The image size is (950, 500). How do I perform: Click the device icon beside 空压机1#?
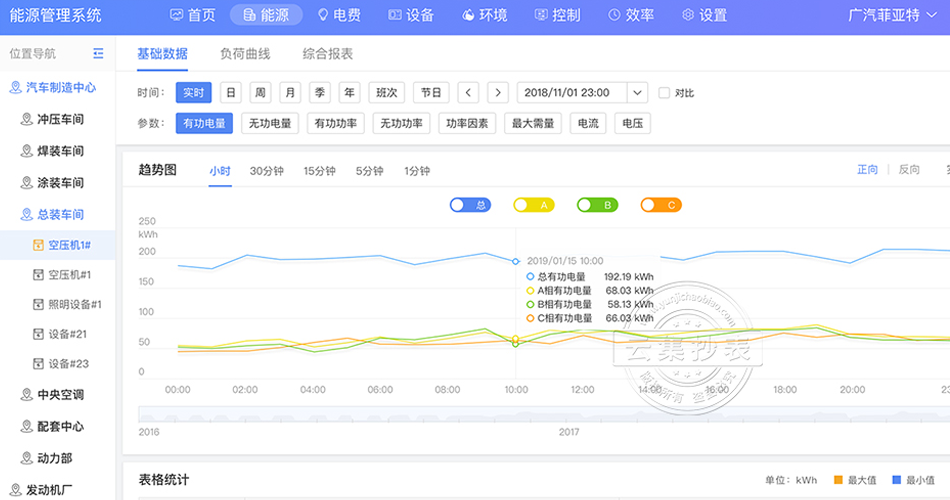[x=38, y=245]
